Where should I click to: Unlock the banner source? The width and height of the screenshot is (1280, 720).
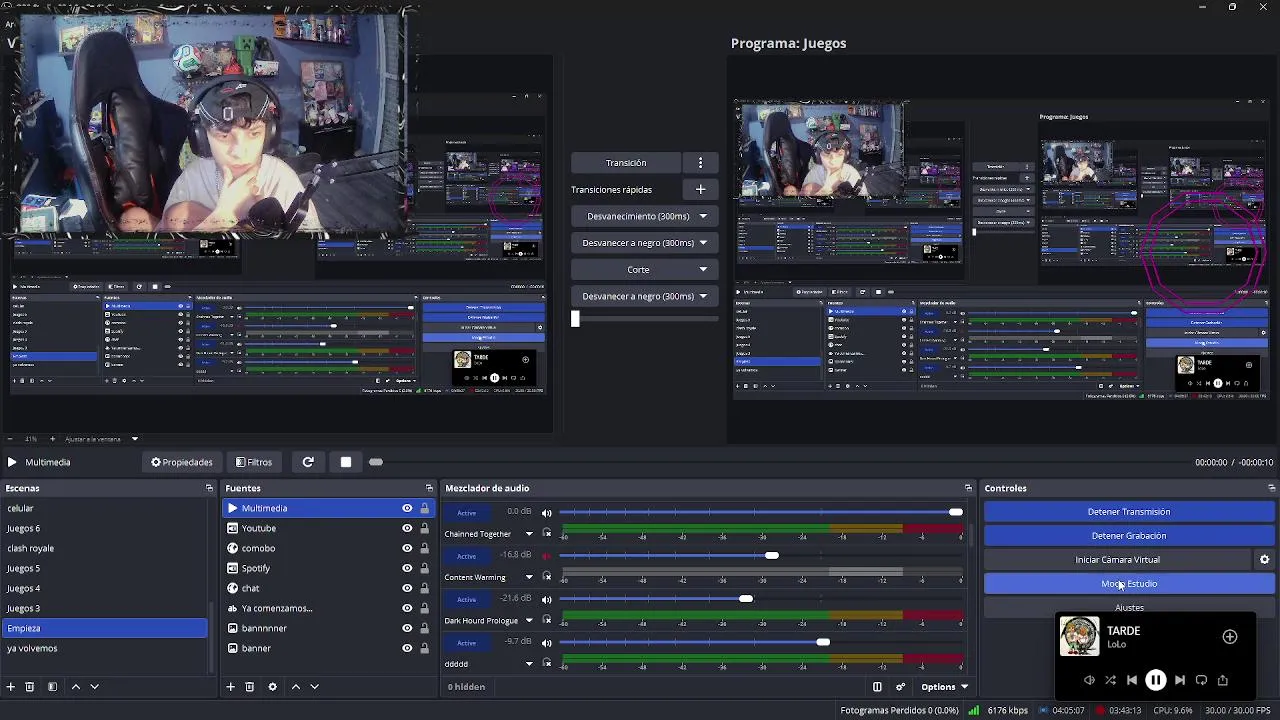424,648
